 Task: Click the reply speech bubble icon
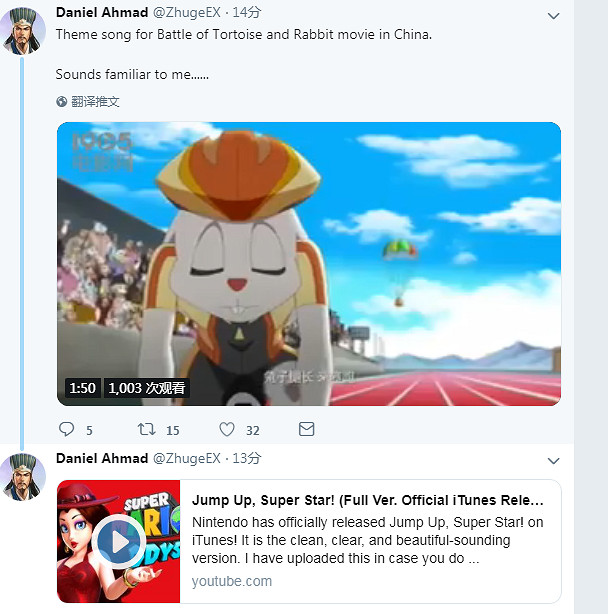[x=66, y=429]
